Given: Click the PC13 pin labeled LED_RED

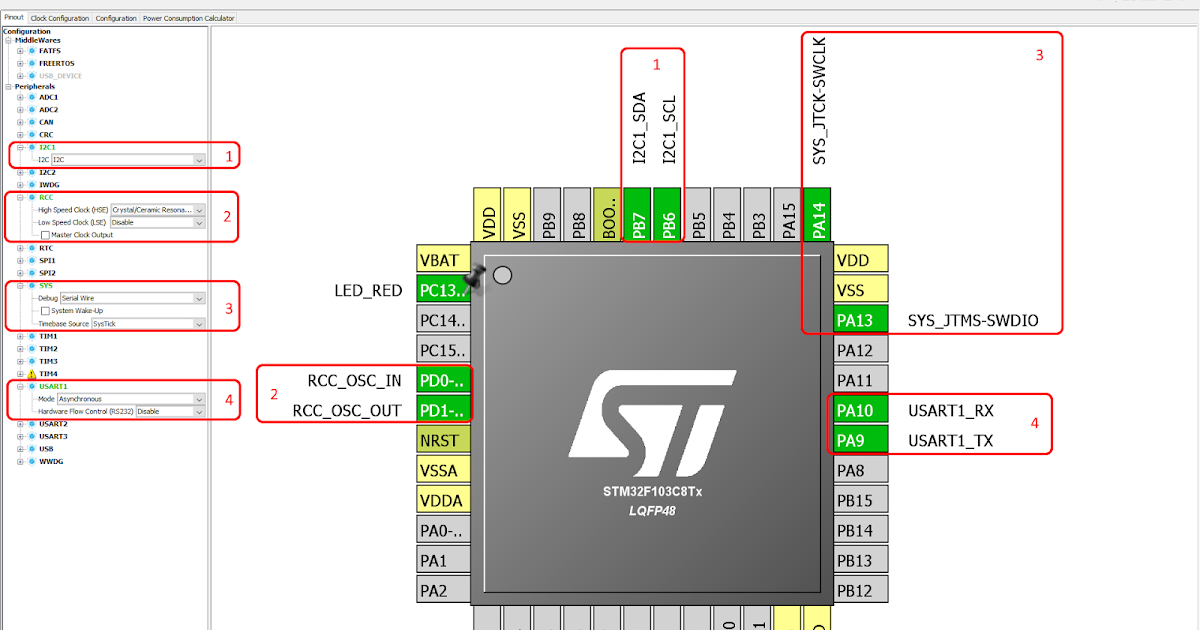Looking at the screenshot, I should click(x=443, y=289).
